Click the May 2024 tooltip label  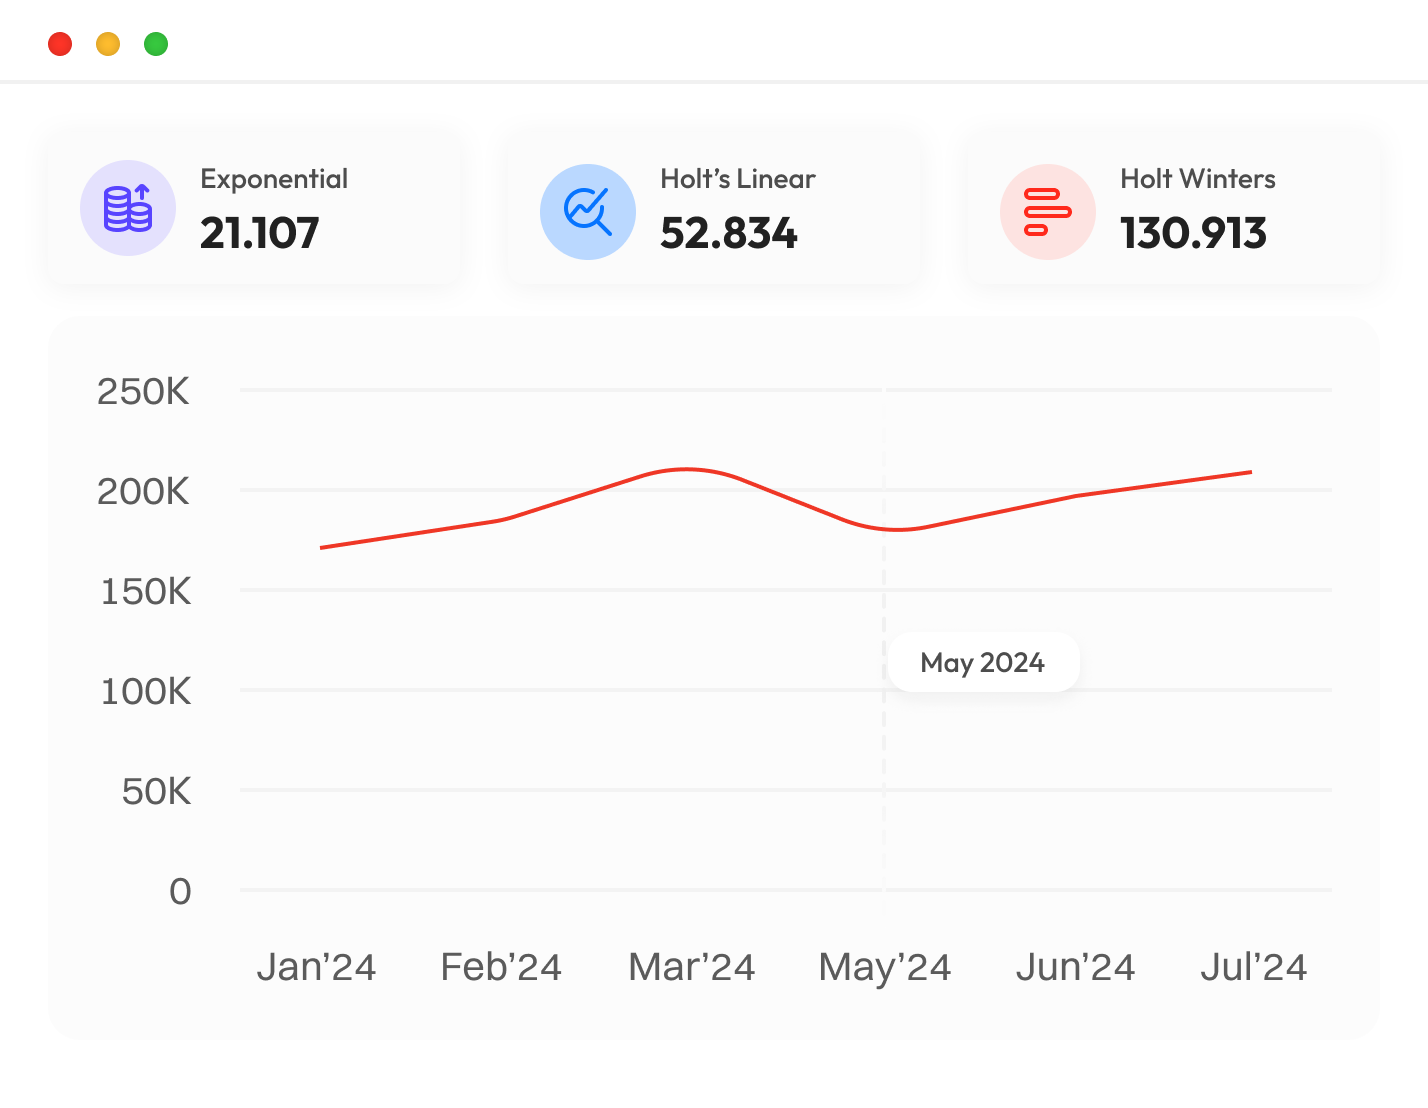point(983,662)
